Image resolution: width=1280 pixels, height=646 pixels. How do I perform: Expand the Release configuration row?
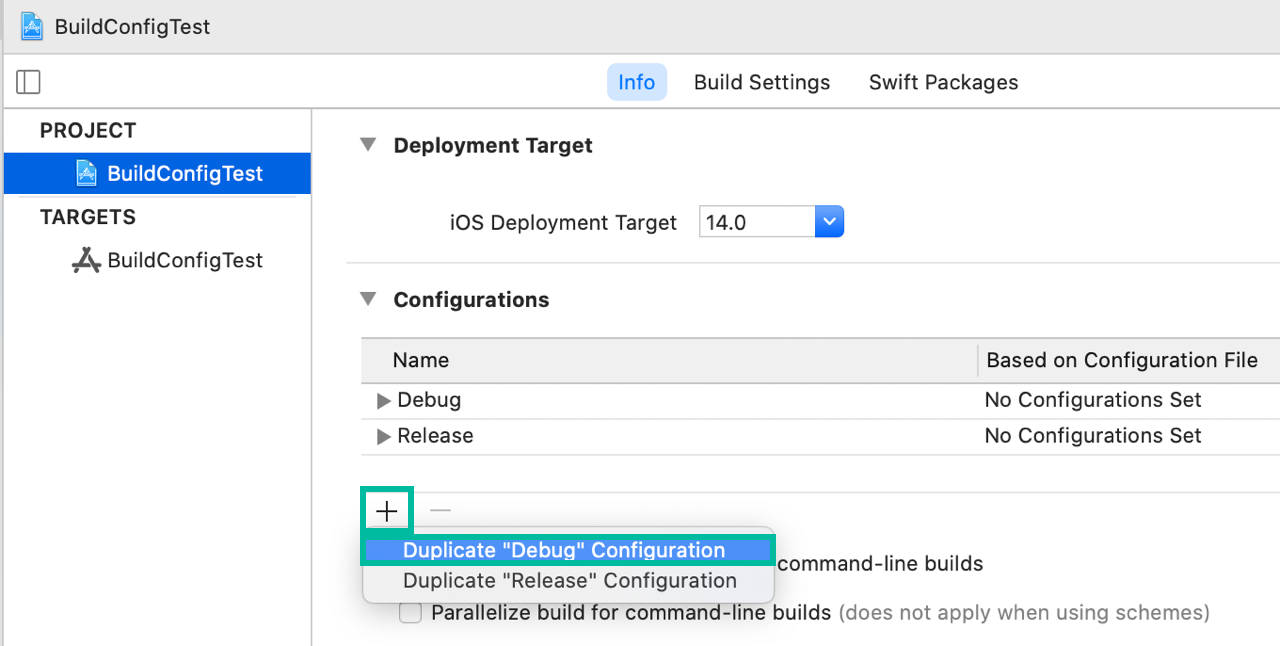(x=383, y=437)
